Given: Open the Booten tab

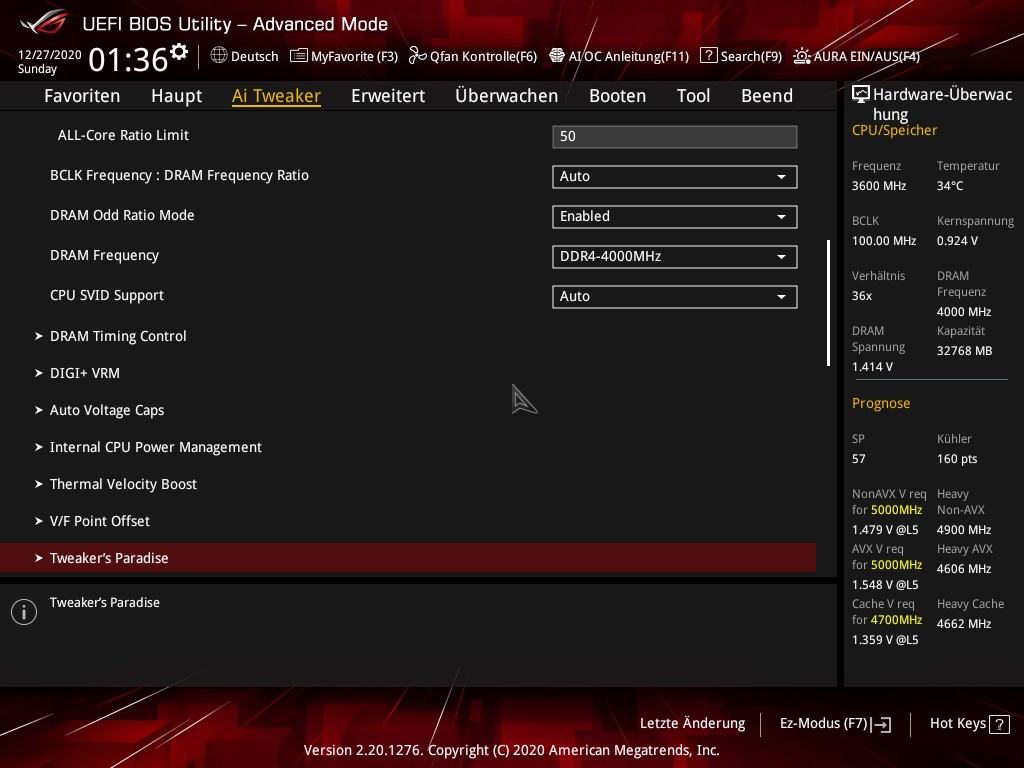Looking at the screenshot, I should 618,96.
